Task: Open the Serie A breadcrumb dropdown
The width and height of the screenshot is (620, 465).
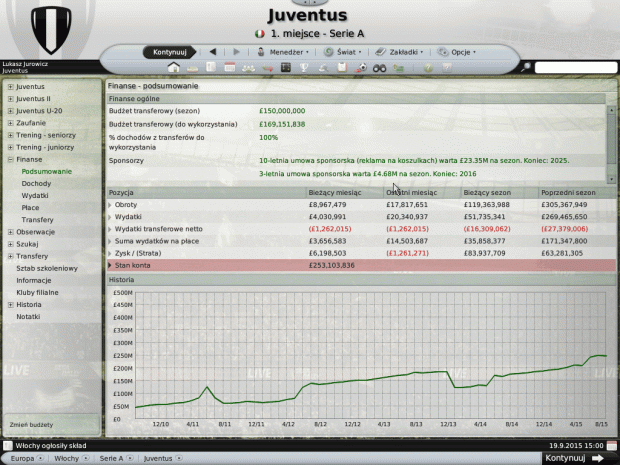Action: pos(129,458)
